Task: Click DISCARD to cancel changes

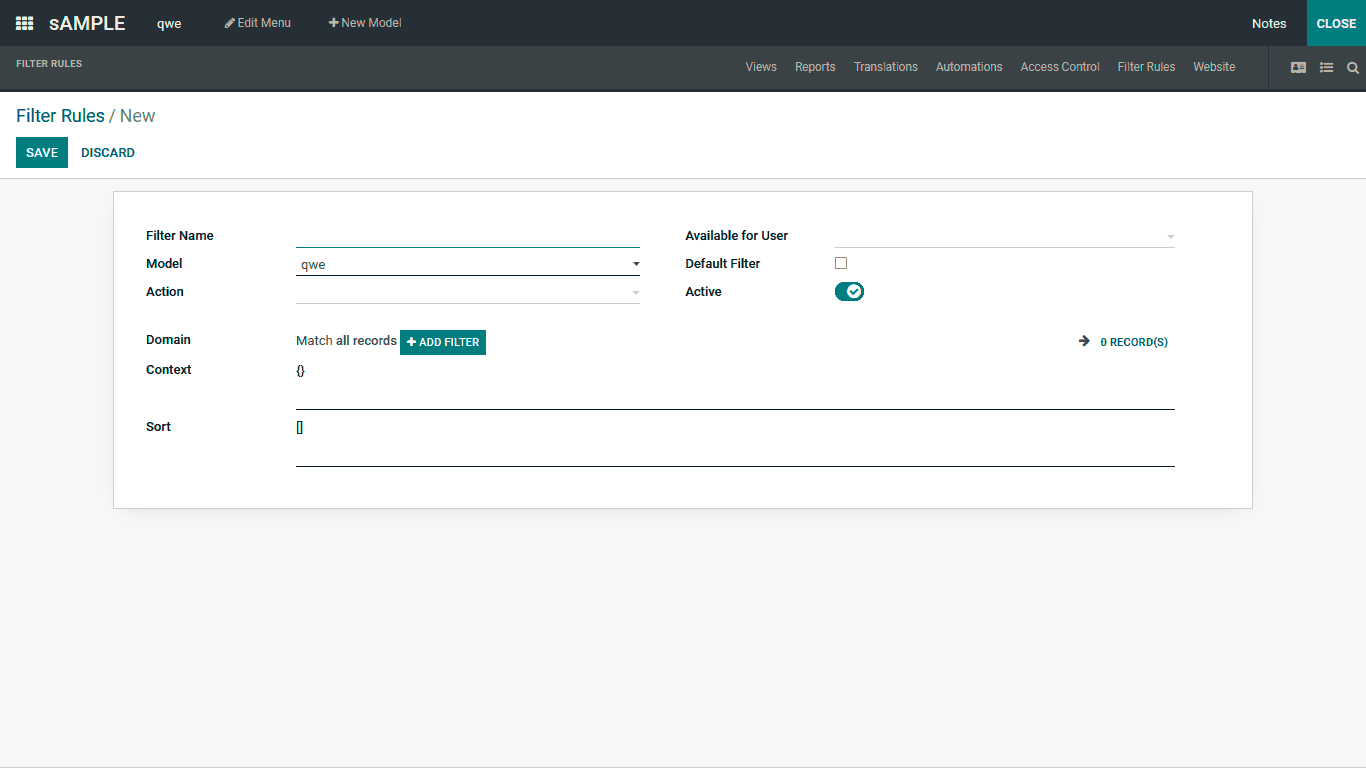Action: pyautogui.click(x=107, y=152)
